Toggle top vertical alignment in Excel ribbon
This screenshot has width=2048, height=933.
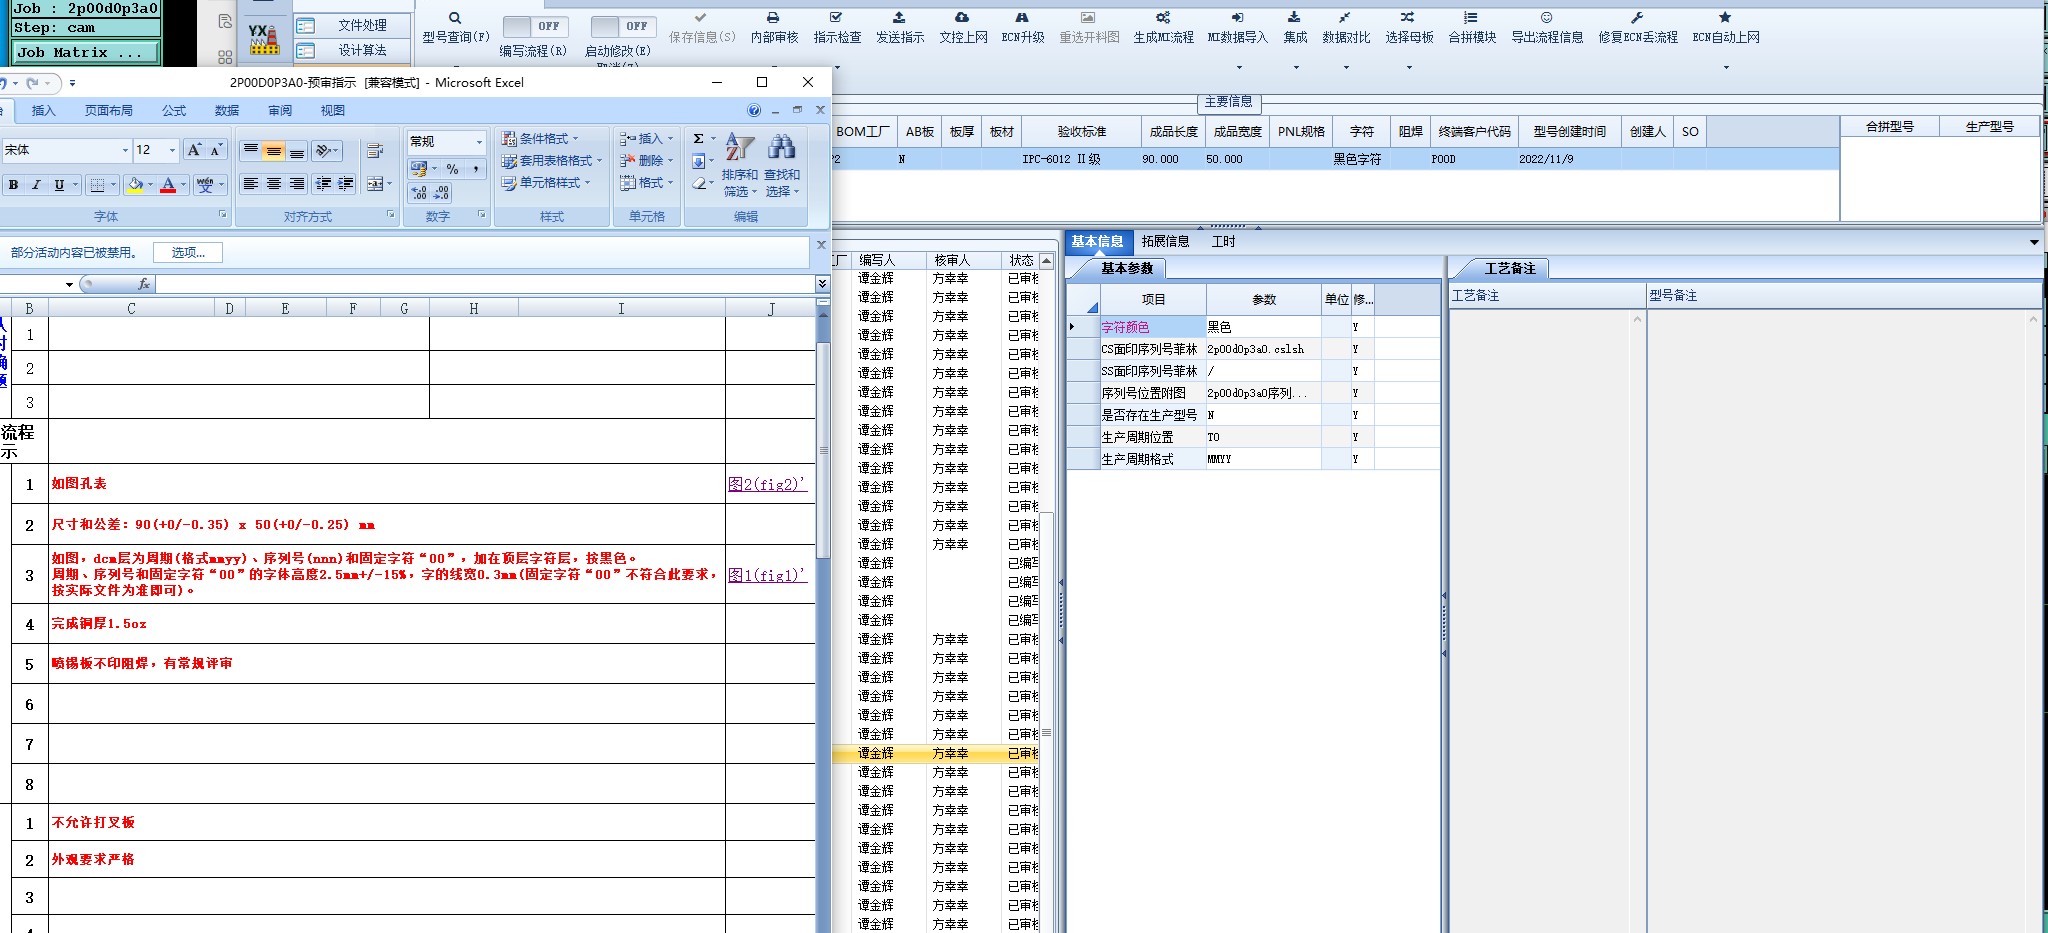click(250, 151)
